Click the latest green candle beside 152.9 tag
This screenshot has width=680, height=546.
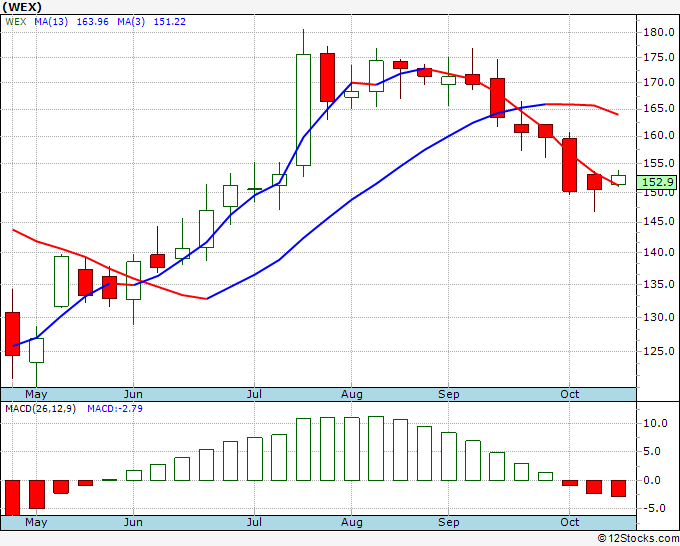click(x=618, y=180)
